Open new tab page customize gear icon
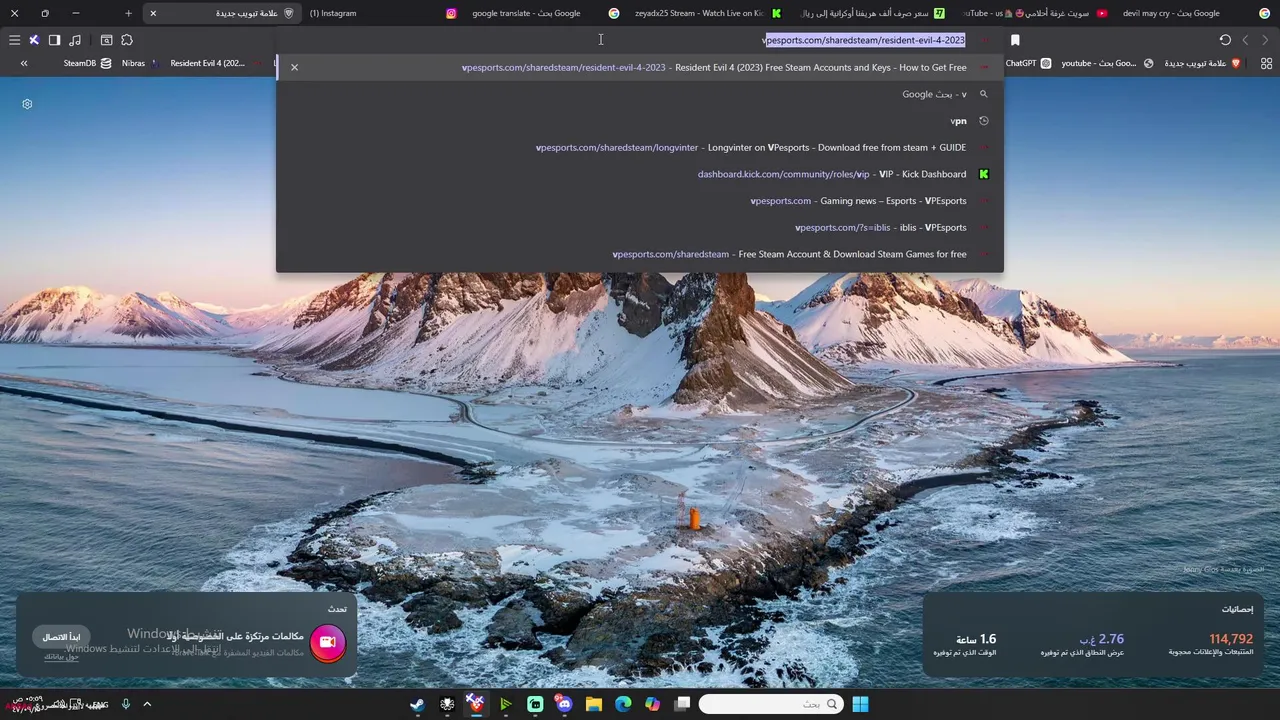1280x720 pixels. (27, 104)
